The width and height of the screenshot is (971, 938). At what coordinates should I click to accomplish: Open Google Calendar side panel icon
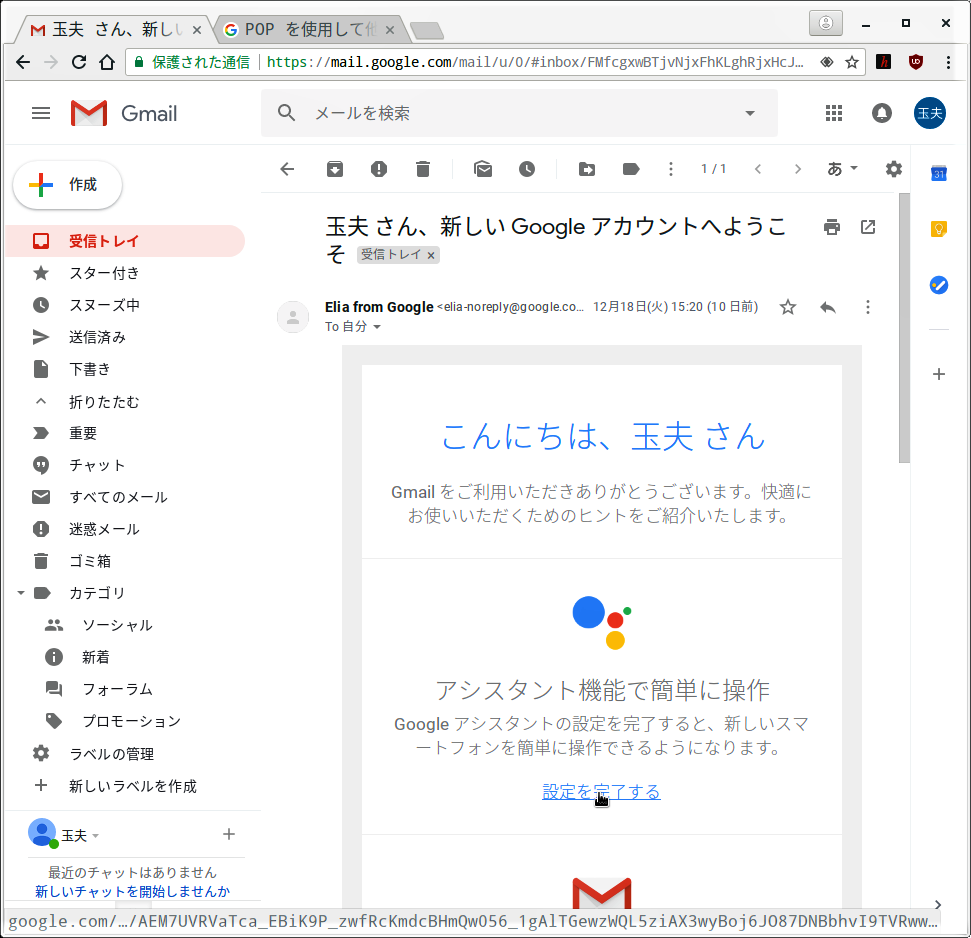[x=939, y=173]
